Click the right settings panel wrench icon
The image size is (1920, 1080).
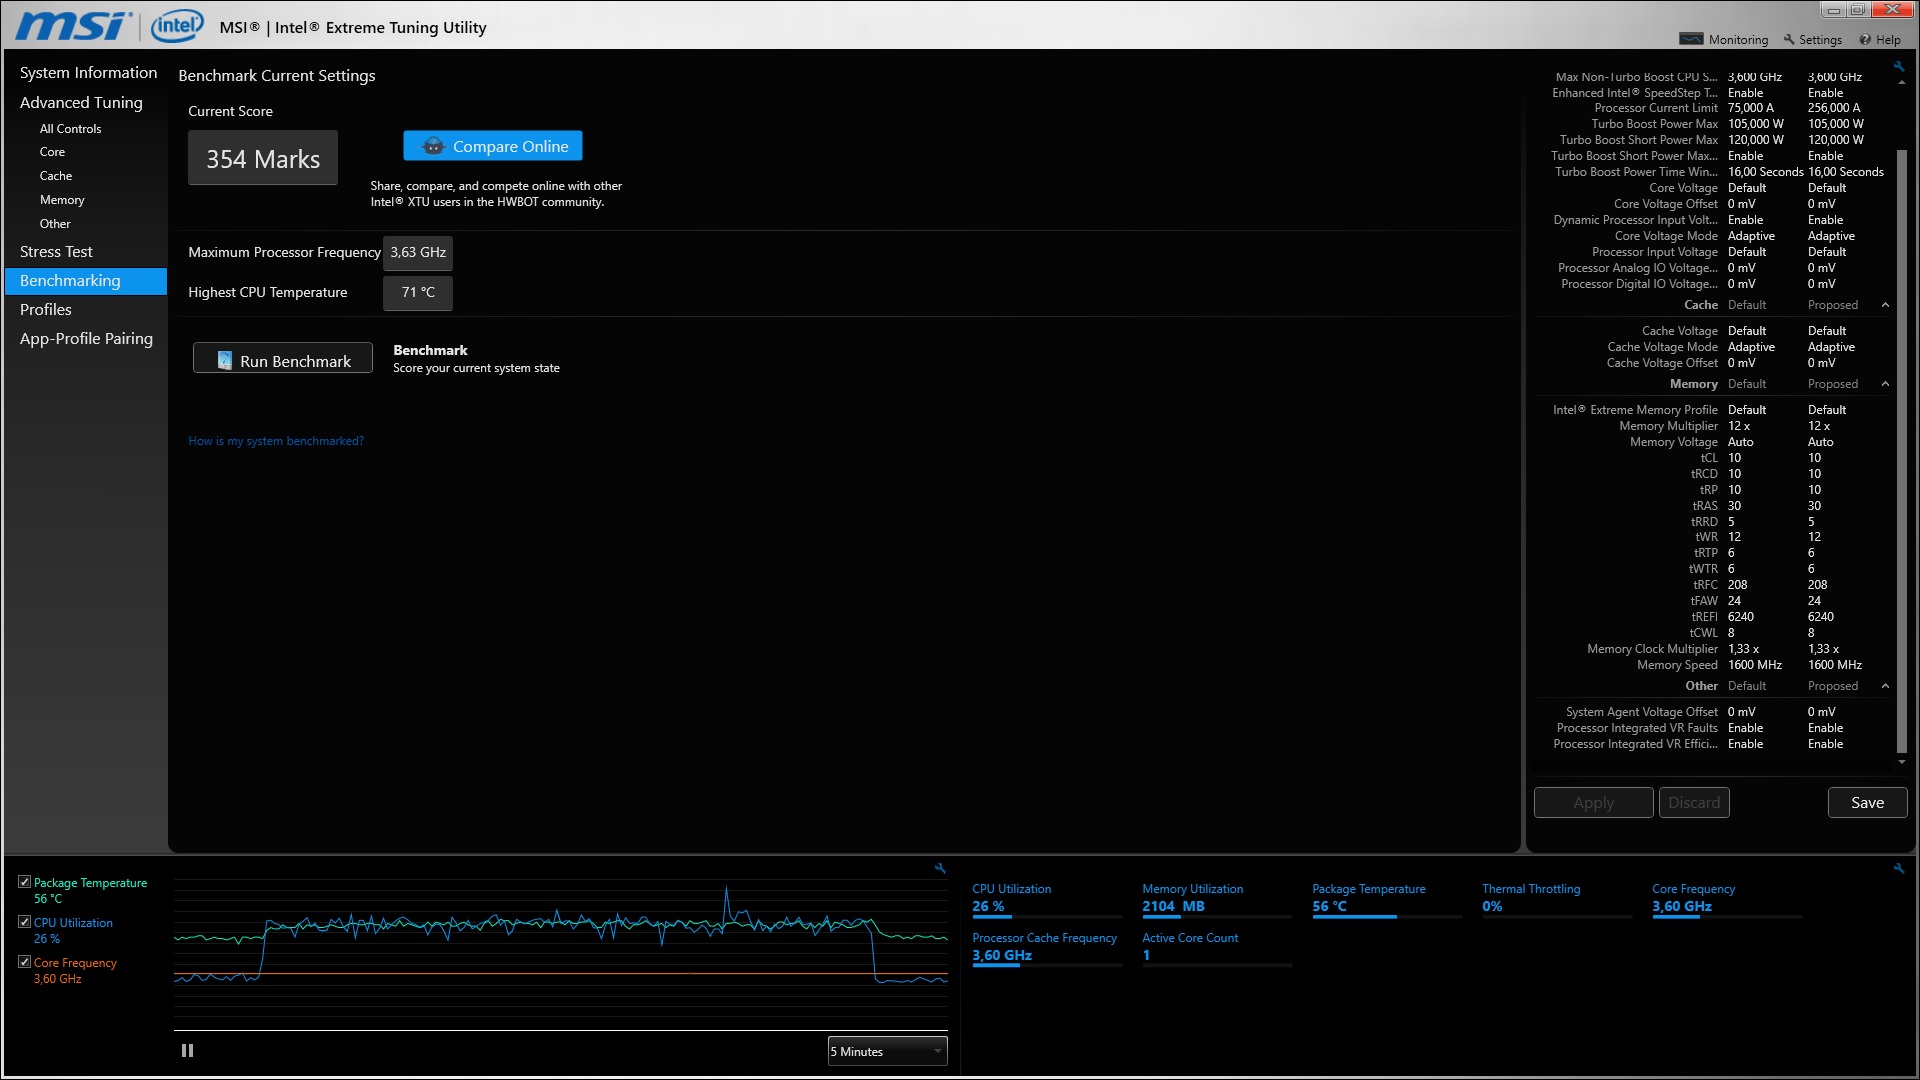(x=1898, y=67)
